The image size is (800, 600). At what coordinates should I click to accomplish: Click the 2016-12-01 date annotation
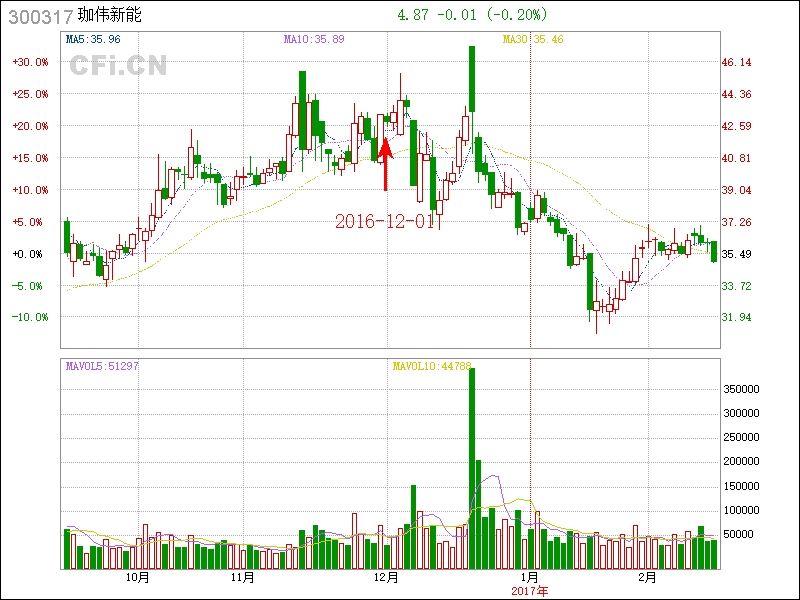tap(385, 221)
